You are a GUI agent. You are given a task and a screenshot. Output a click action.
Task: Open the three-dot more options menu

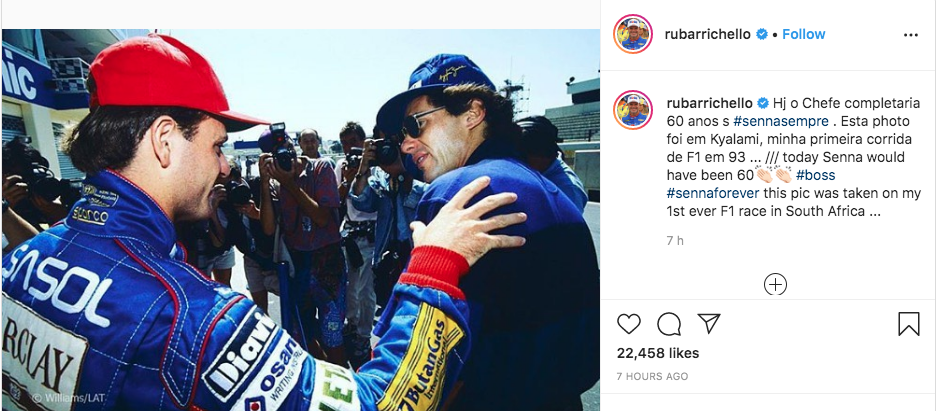click(910, 34)
